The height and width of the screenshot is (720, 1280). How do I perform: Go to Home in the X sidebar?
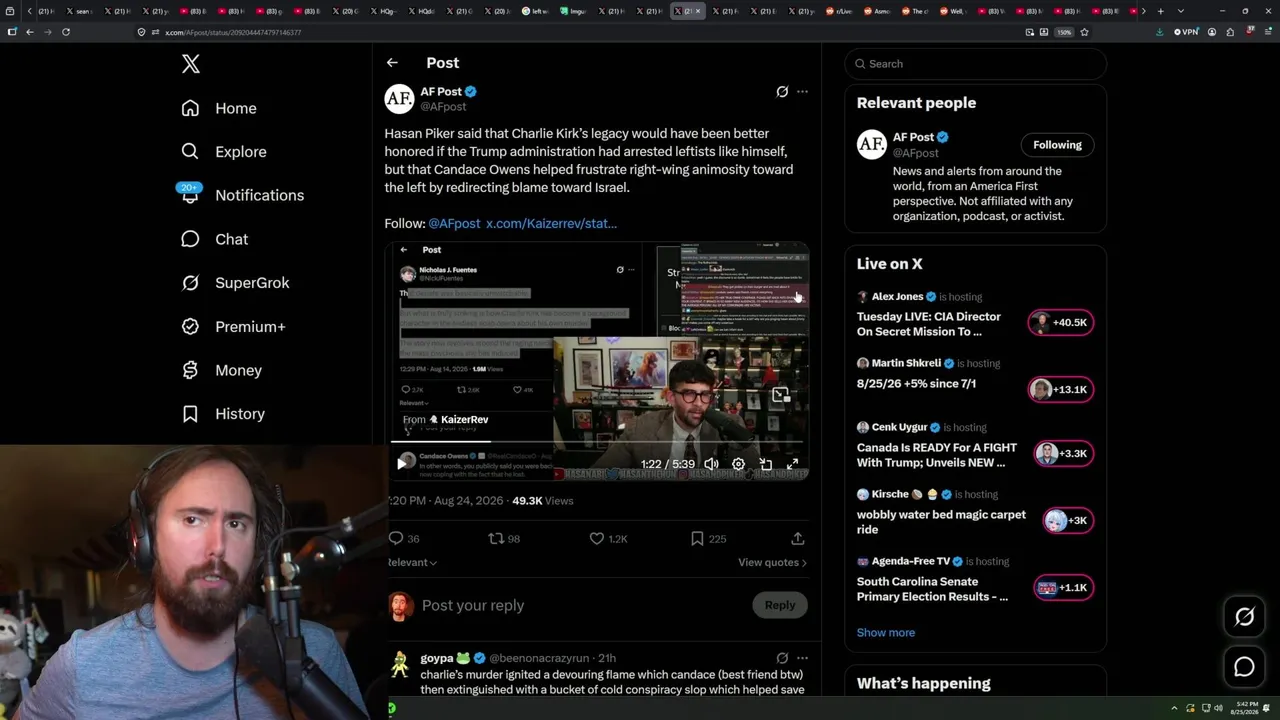click(219, 108)
